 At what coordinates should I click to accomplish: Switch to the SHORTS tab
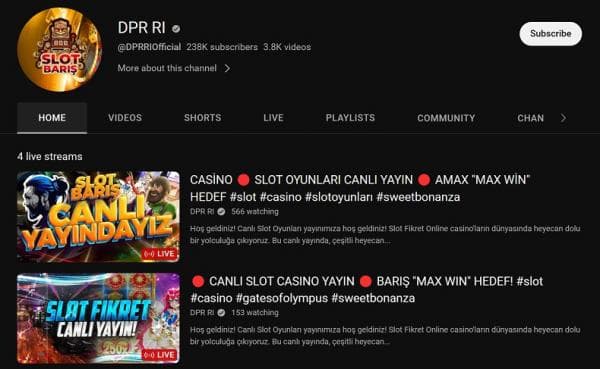coord(202,118)
